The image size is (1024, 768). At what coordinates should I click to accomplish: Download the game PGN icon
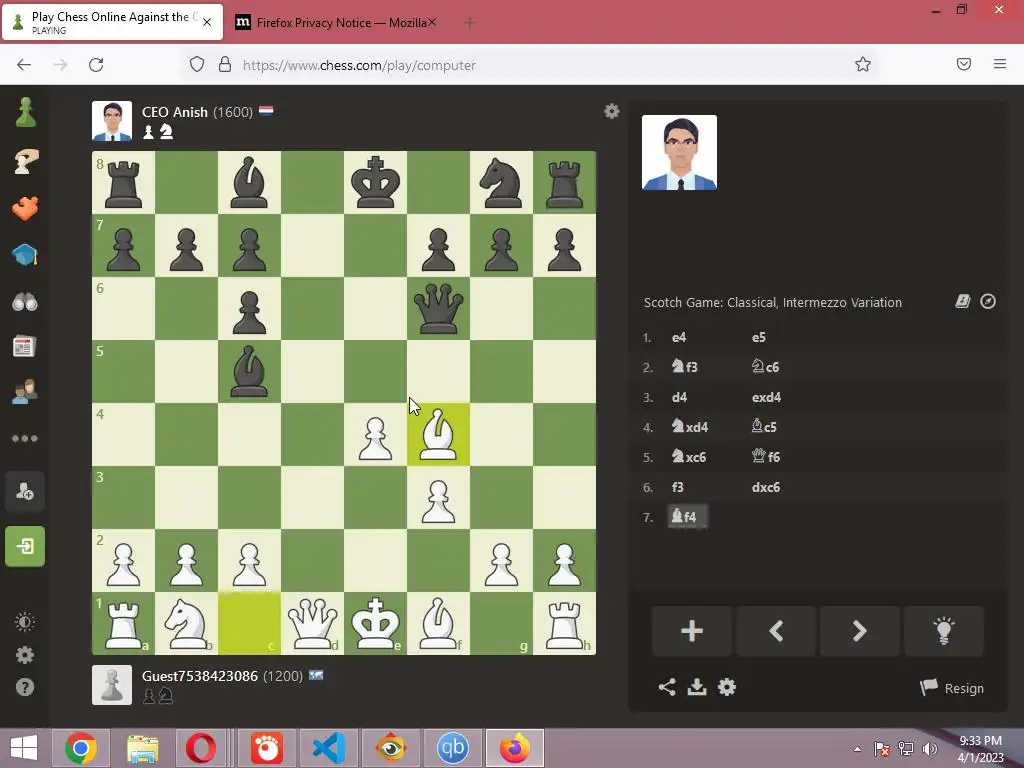[697, 687]
